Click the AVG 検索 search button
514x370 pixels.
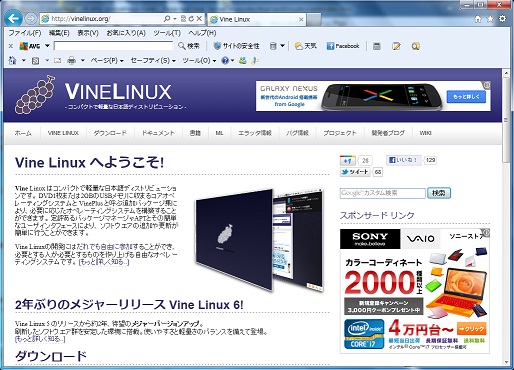(x=189, y=46)
